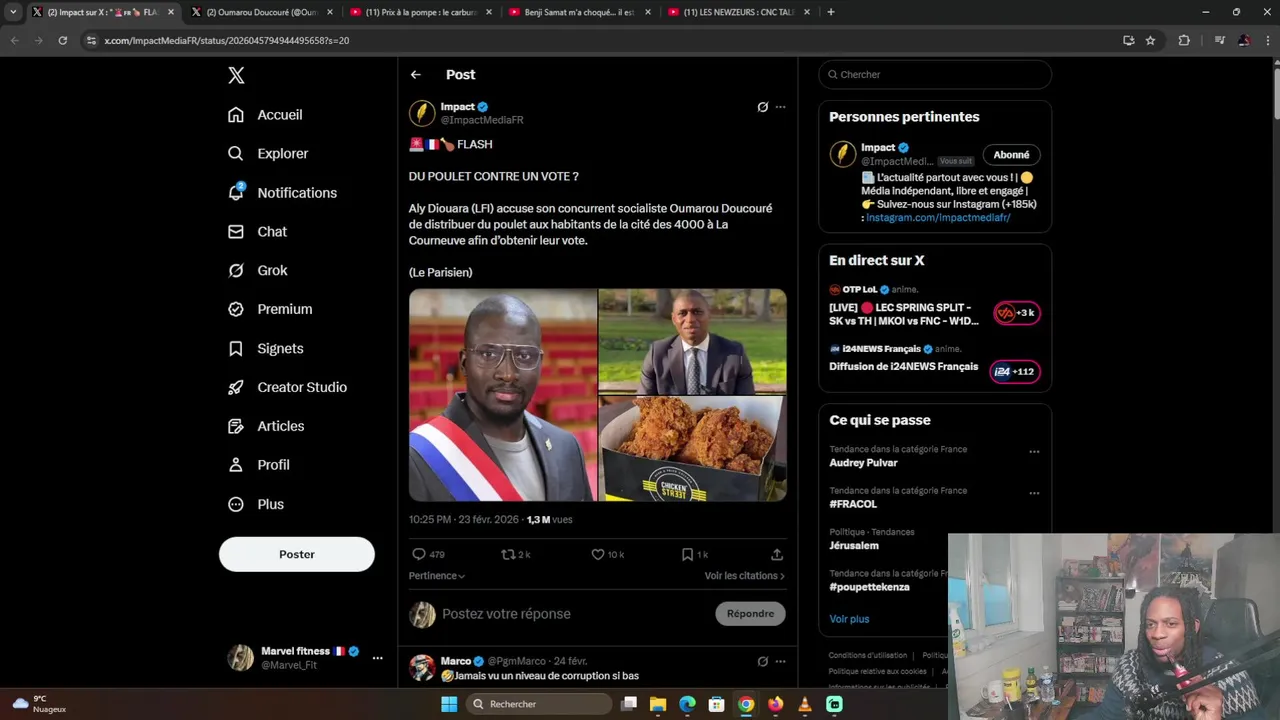Open Notifications in the sidebar
The height and width of the screenshot is (720, 1280).
click(x=282, y=193)
